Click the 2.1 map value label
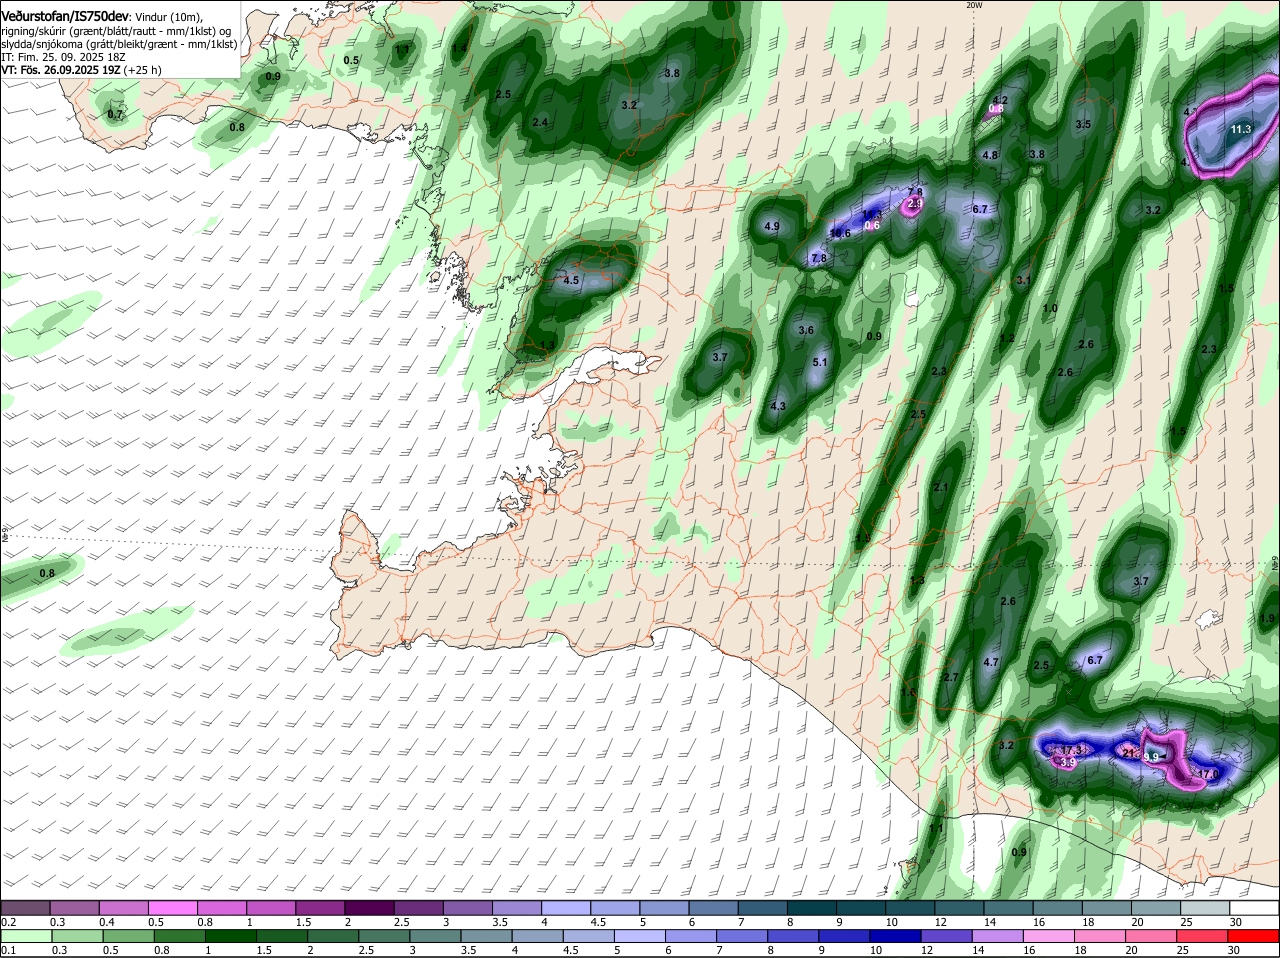Viewport: 1280px width, 958px height. click(940, 488)
